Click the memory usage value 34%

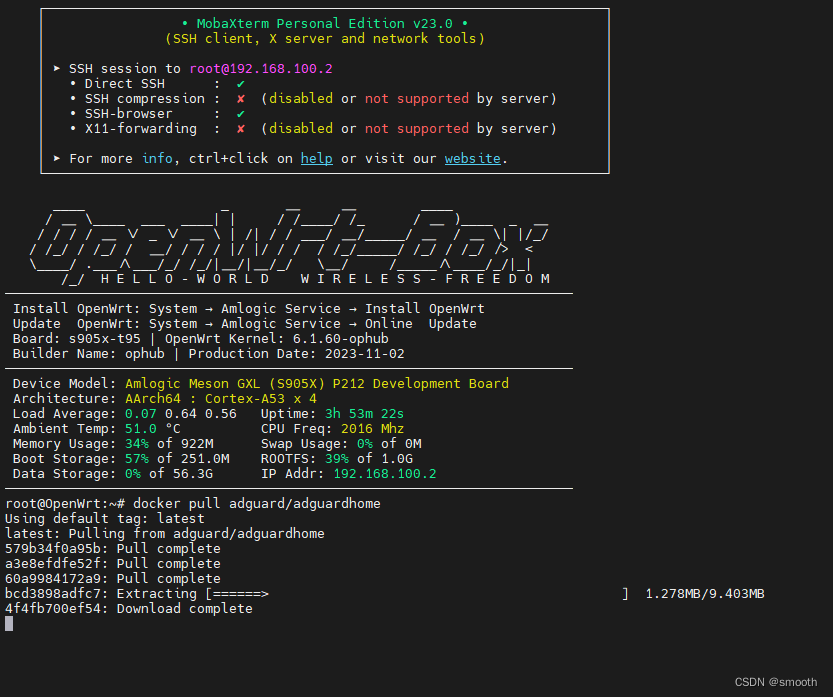click(x=137, y=444)
